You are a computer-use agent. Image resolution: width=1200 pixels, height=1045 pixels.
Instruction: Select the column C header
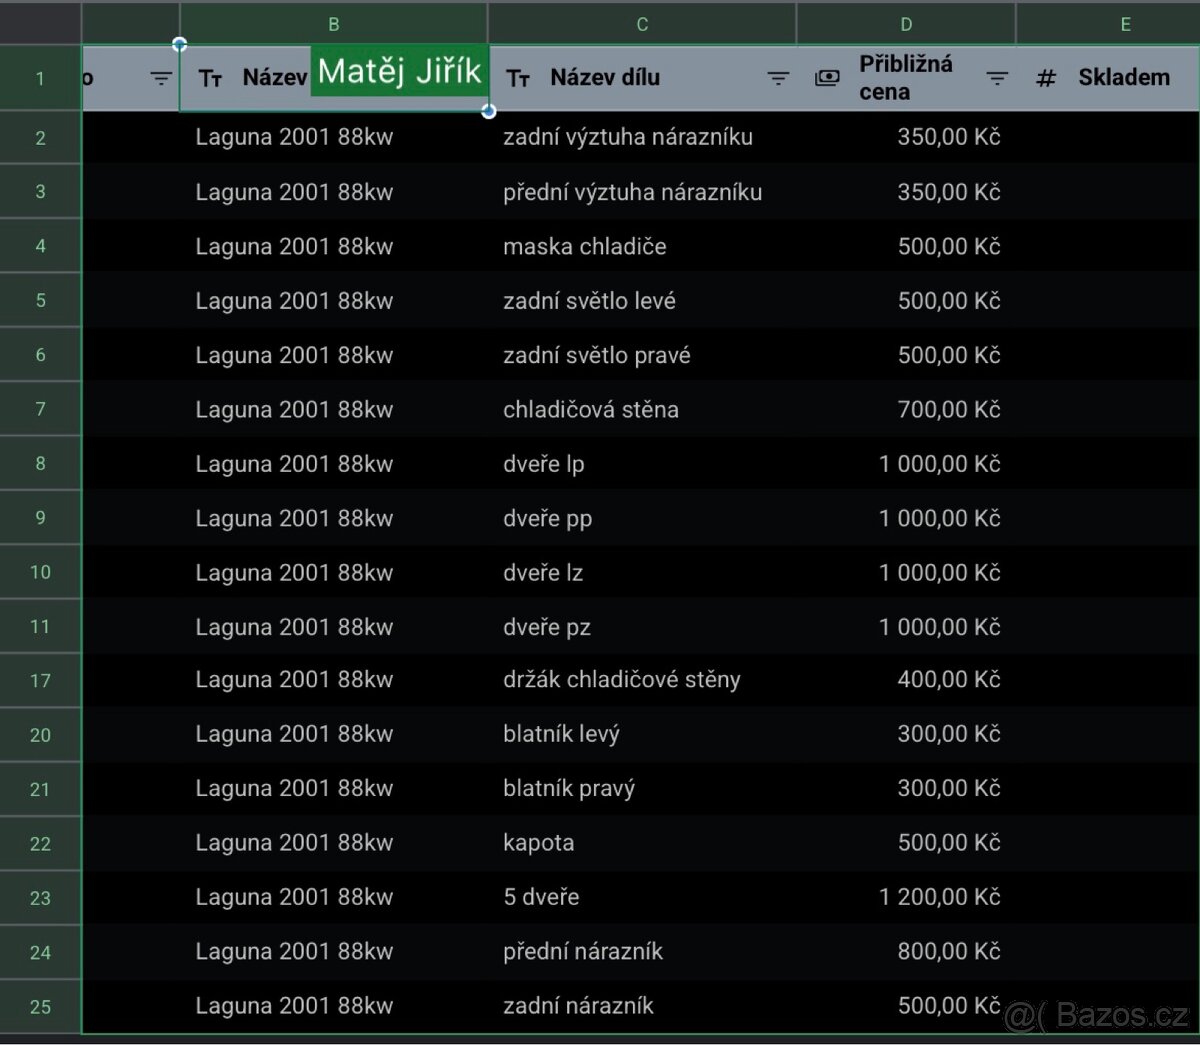coord(642,24)
